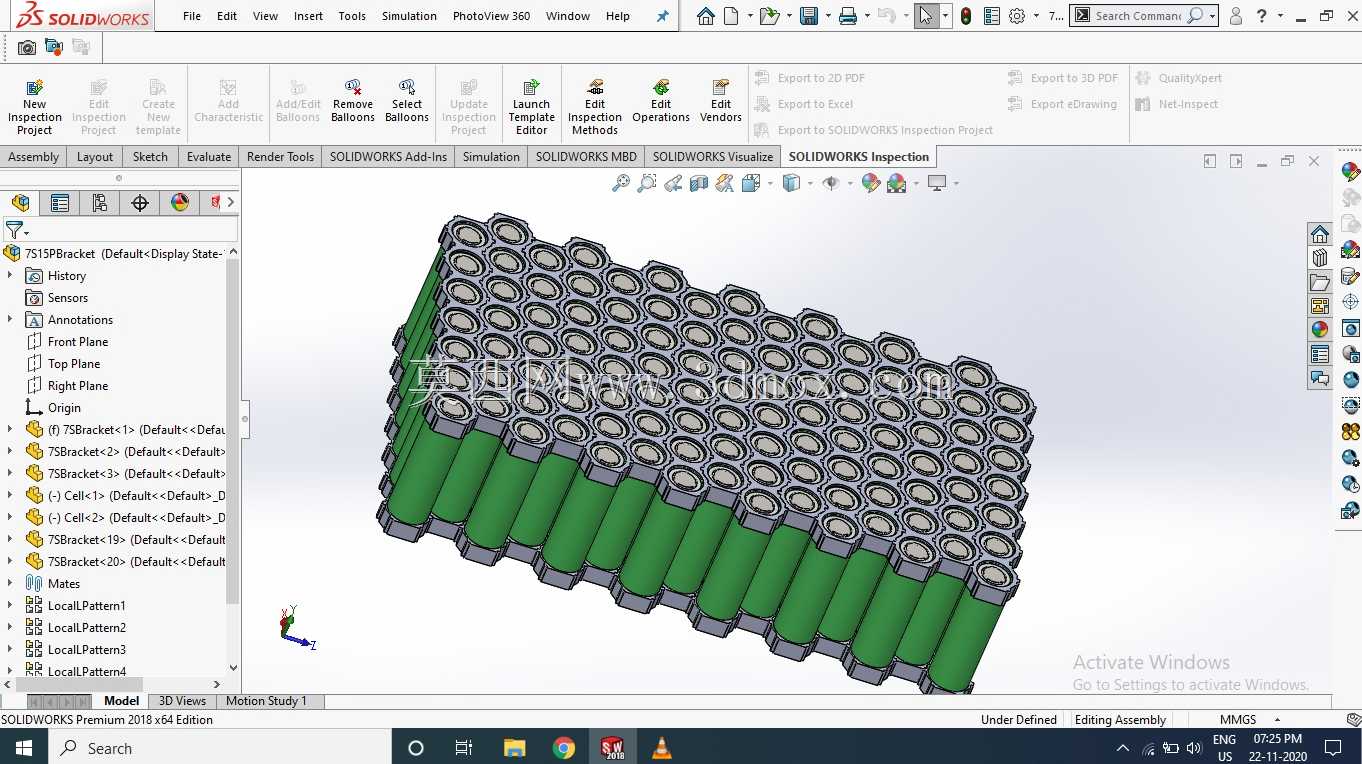
Task: Open the Edit Operations tool
Action: pyautogui.click(x=661, y=101)
